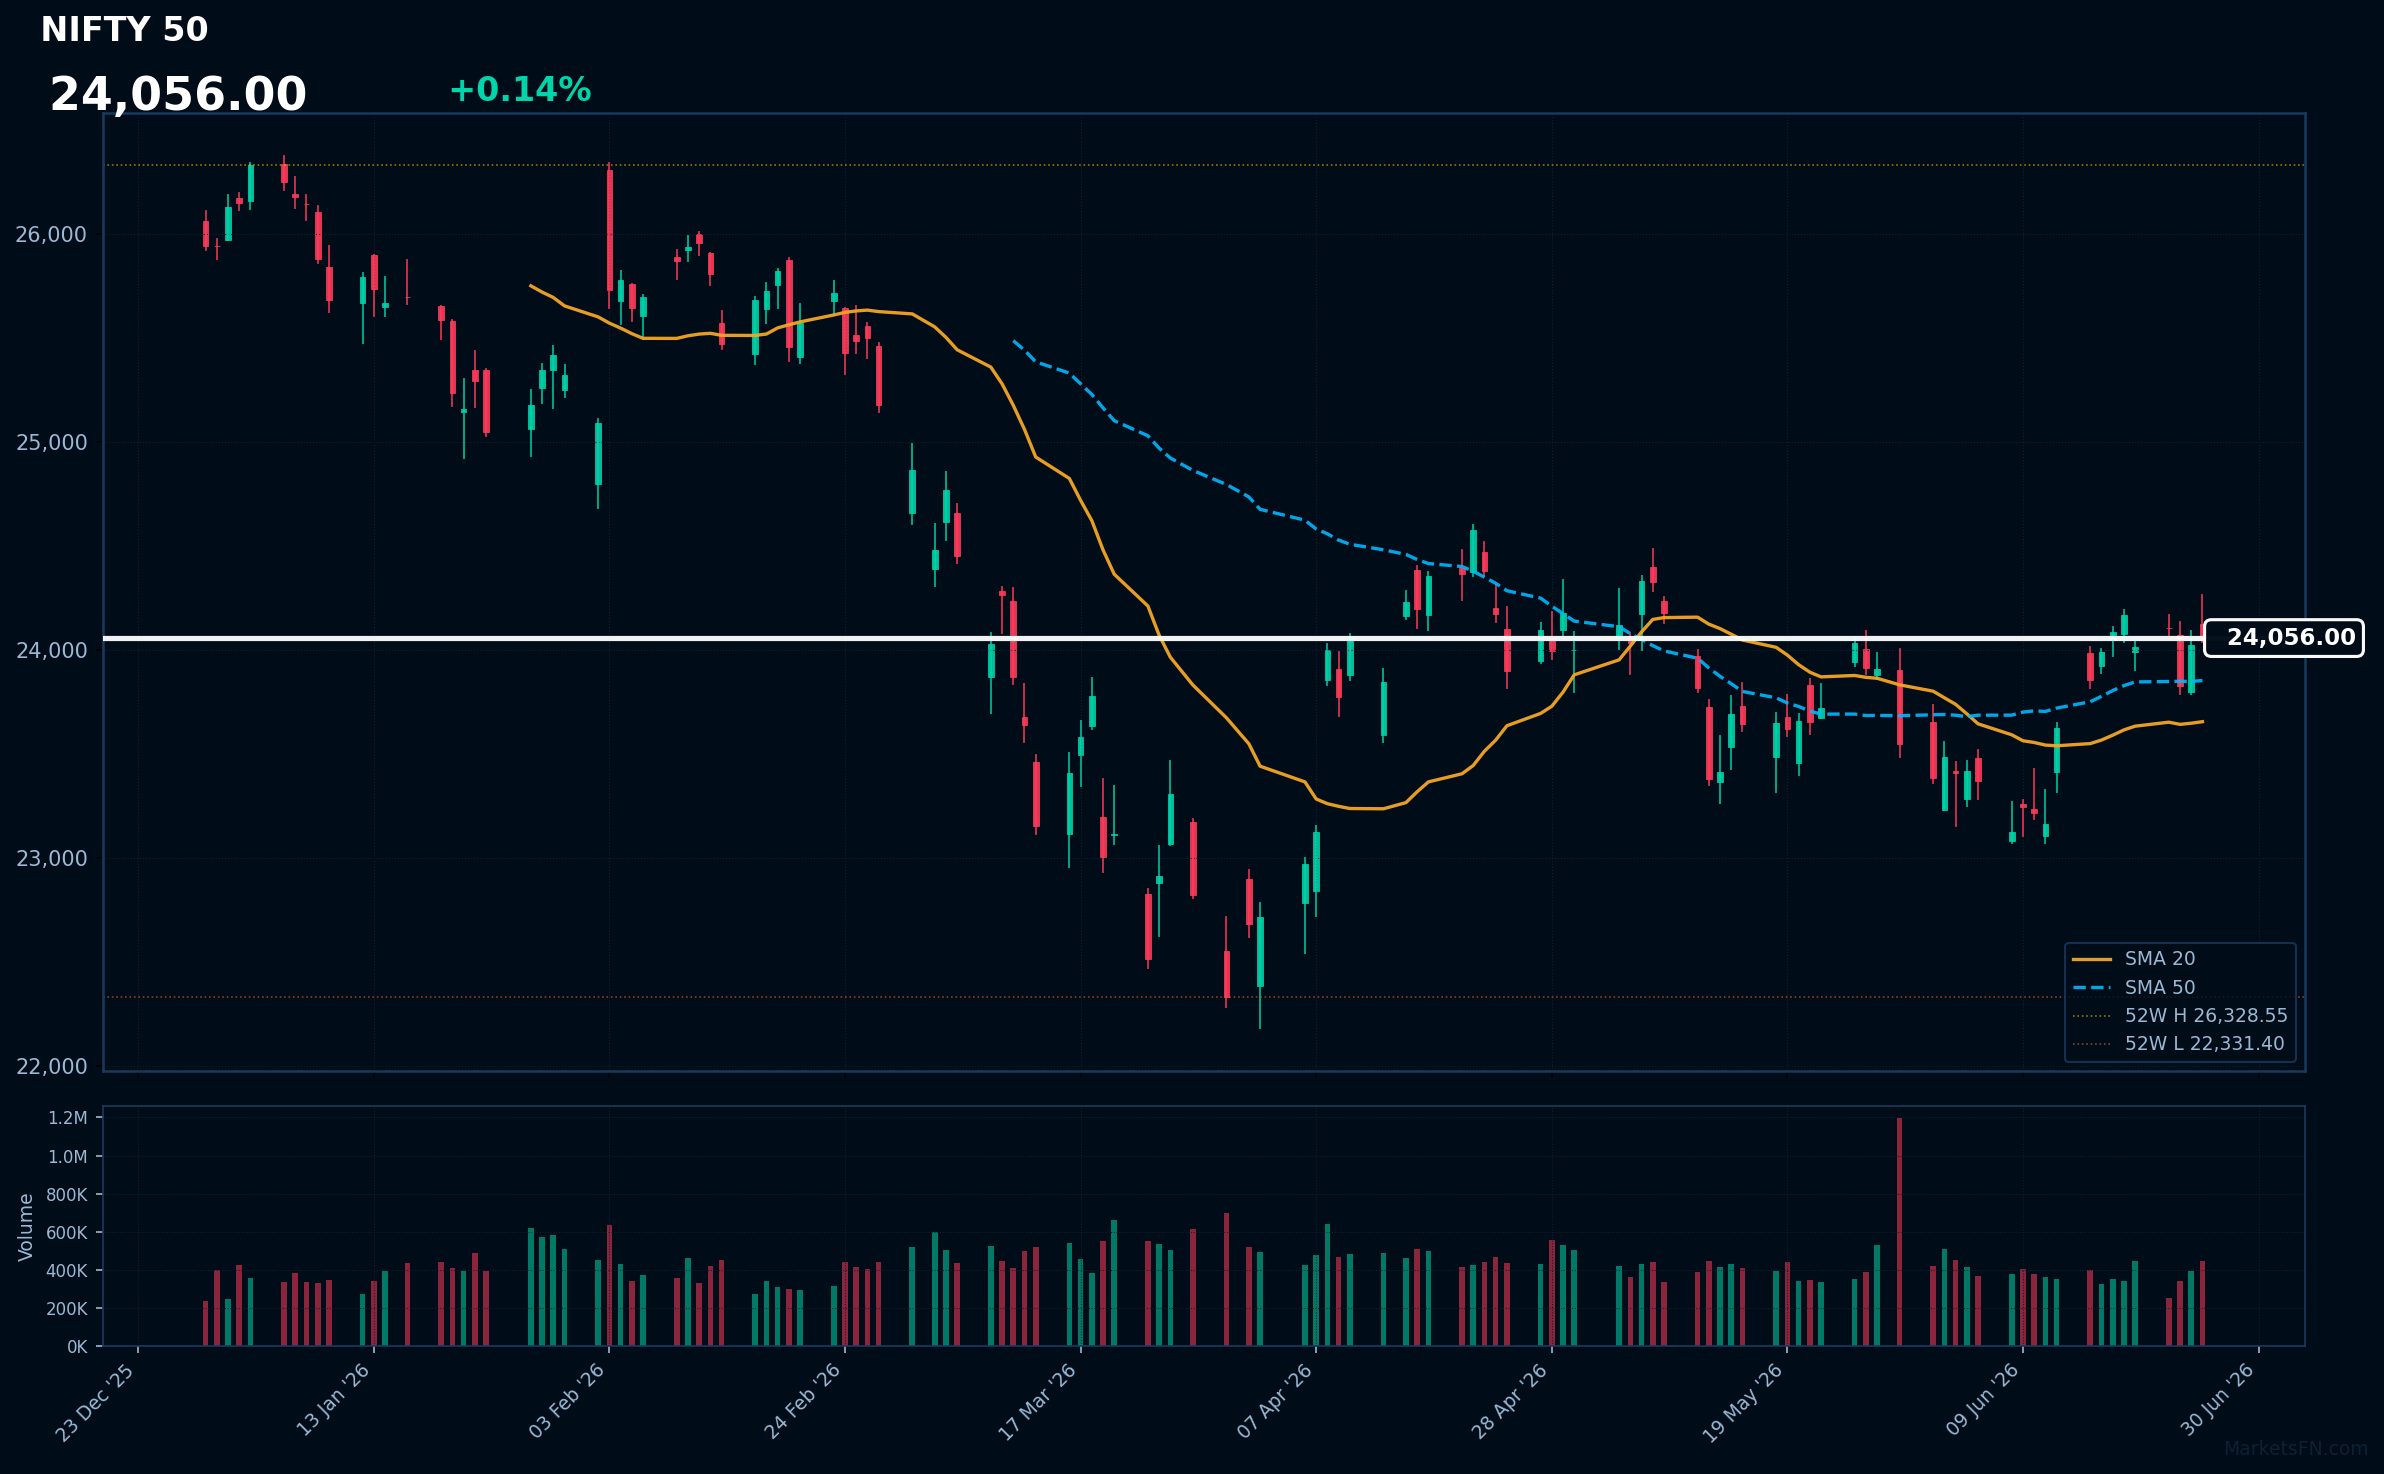This screenshot has width=2384, height=1474.
Task: Click the tallest red volume spike bar
Action: (x=1900, y=1232)
